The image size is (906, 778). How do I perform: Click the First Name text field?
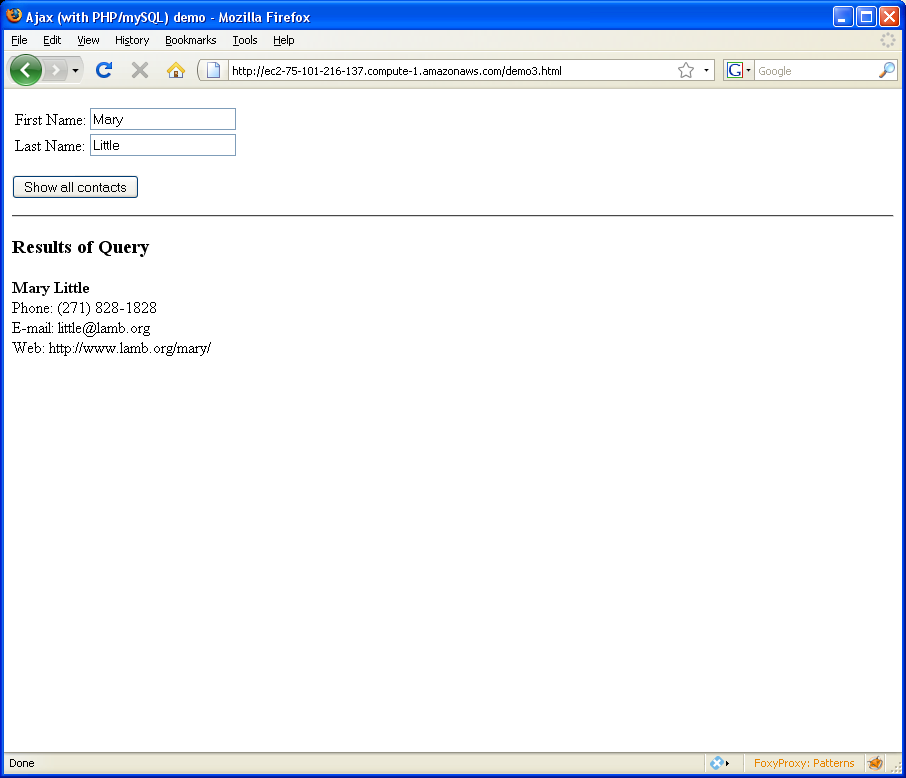pos(163,119)
